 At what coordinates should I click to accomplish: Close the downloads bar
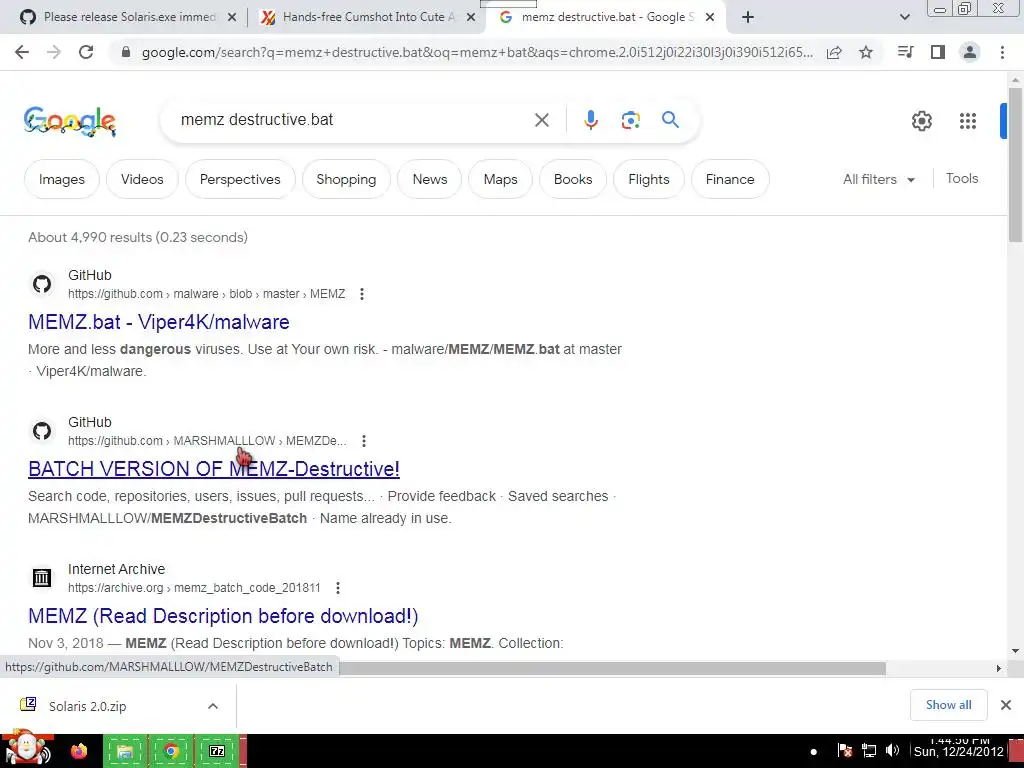[1006, 705]
